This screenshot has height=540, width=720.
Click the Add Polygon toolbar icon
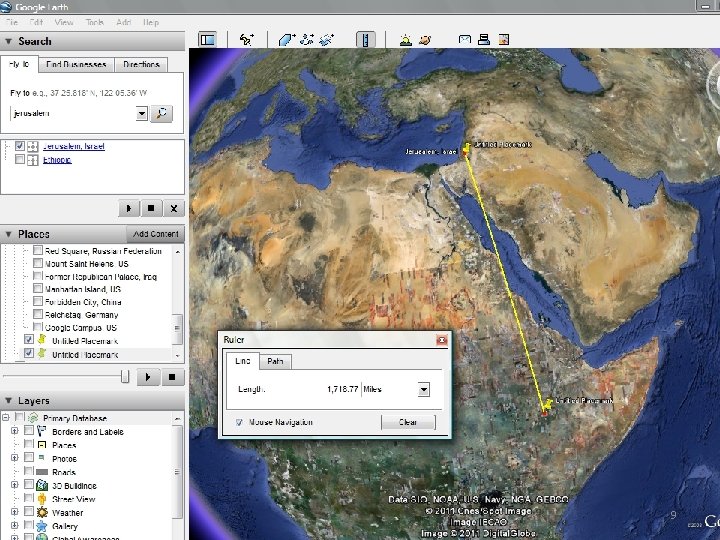(x=287, y=39)
